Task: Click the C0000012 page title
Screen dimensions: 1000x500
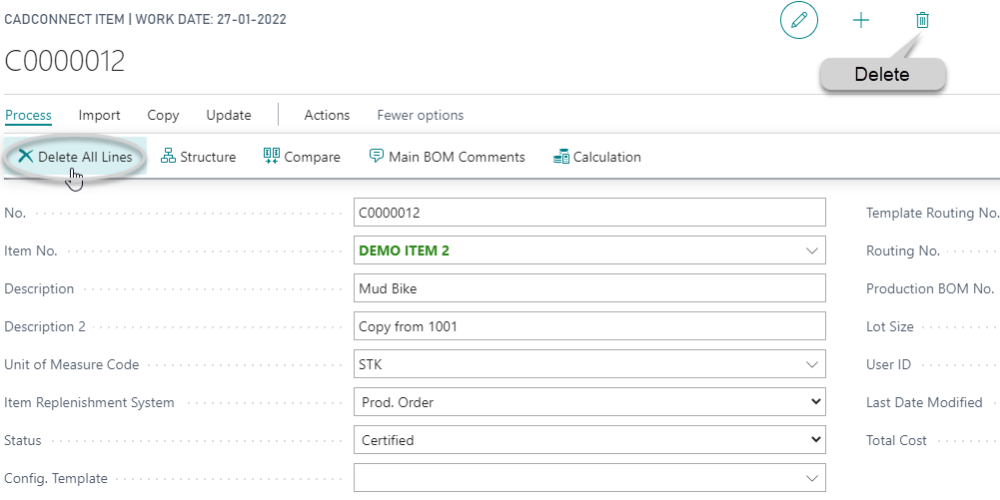Action: coord(64,62)
